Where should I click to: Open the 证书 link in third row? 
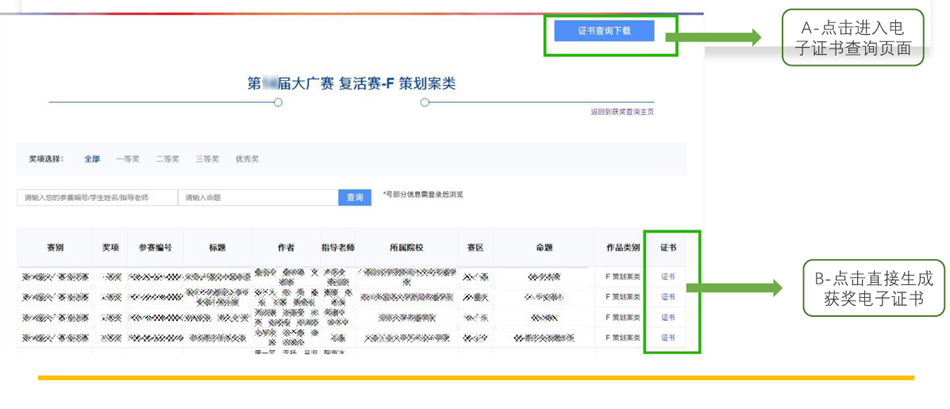pyautogui.click(x=668, y=317)
